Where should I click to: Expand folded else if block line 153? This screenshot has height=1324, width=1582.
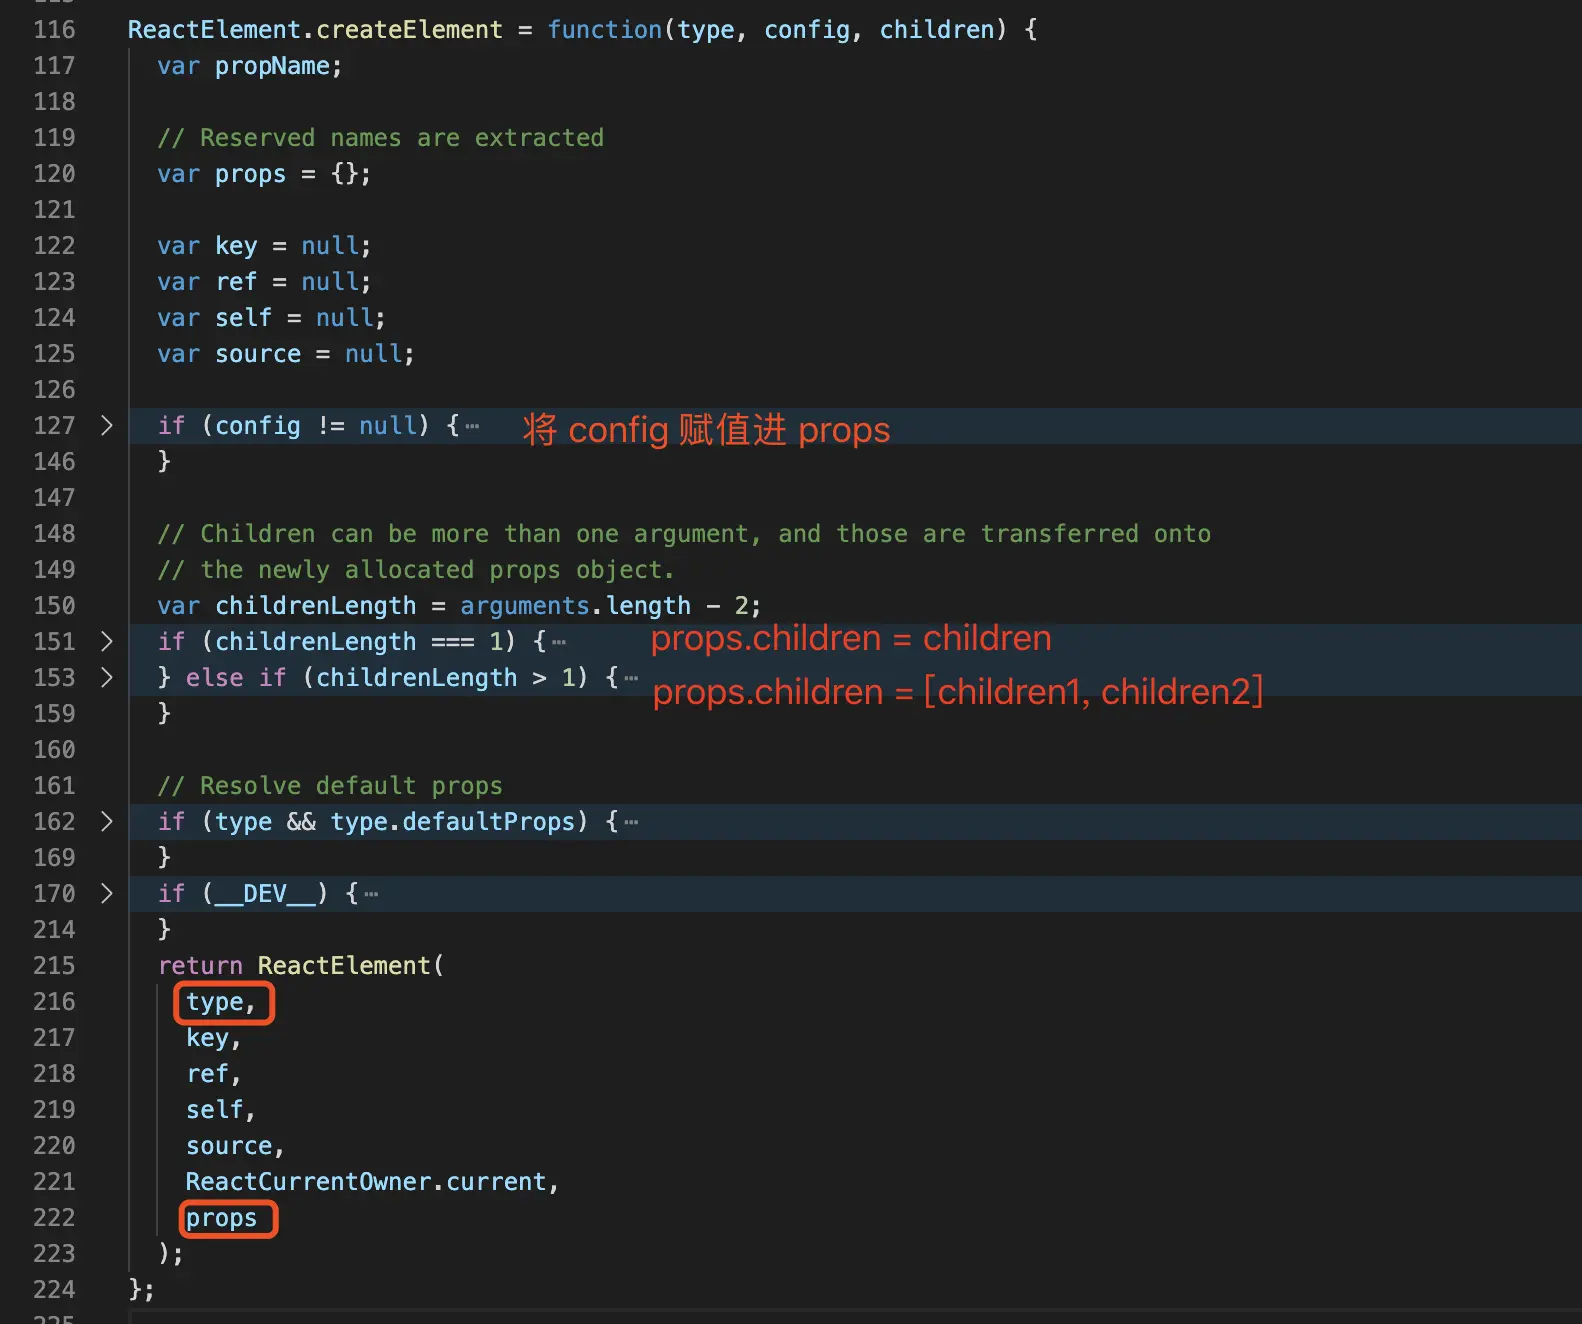pyautogui.click(x=106, y=678)
